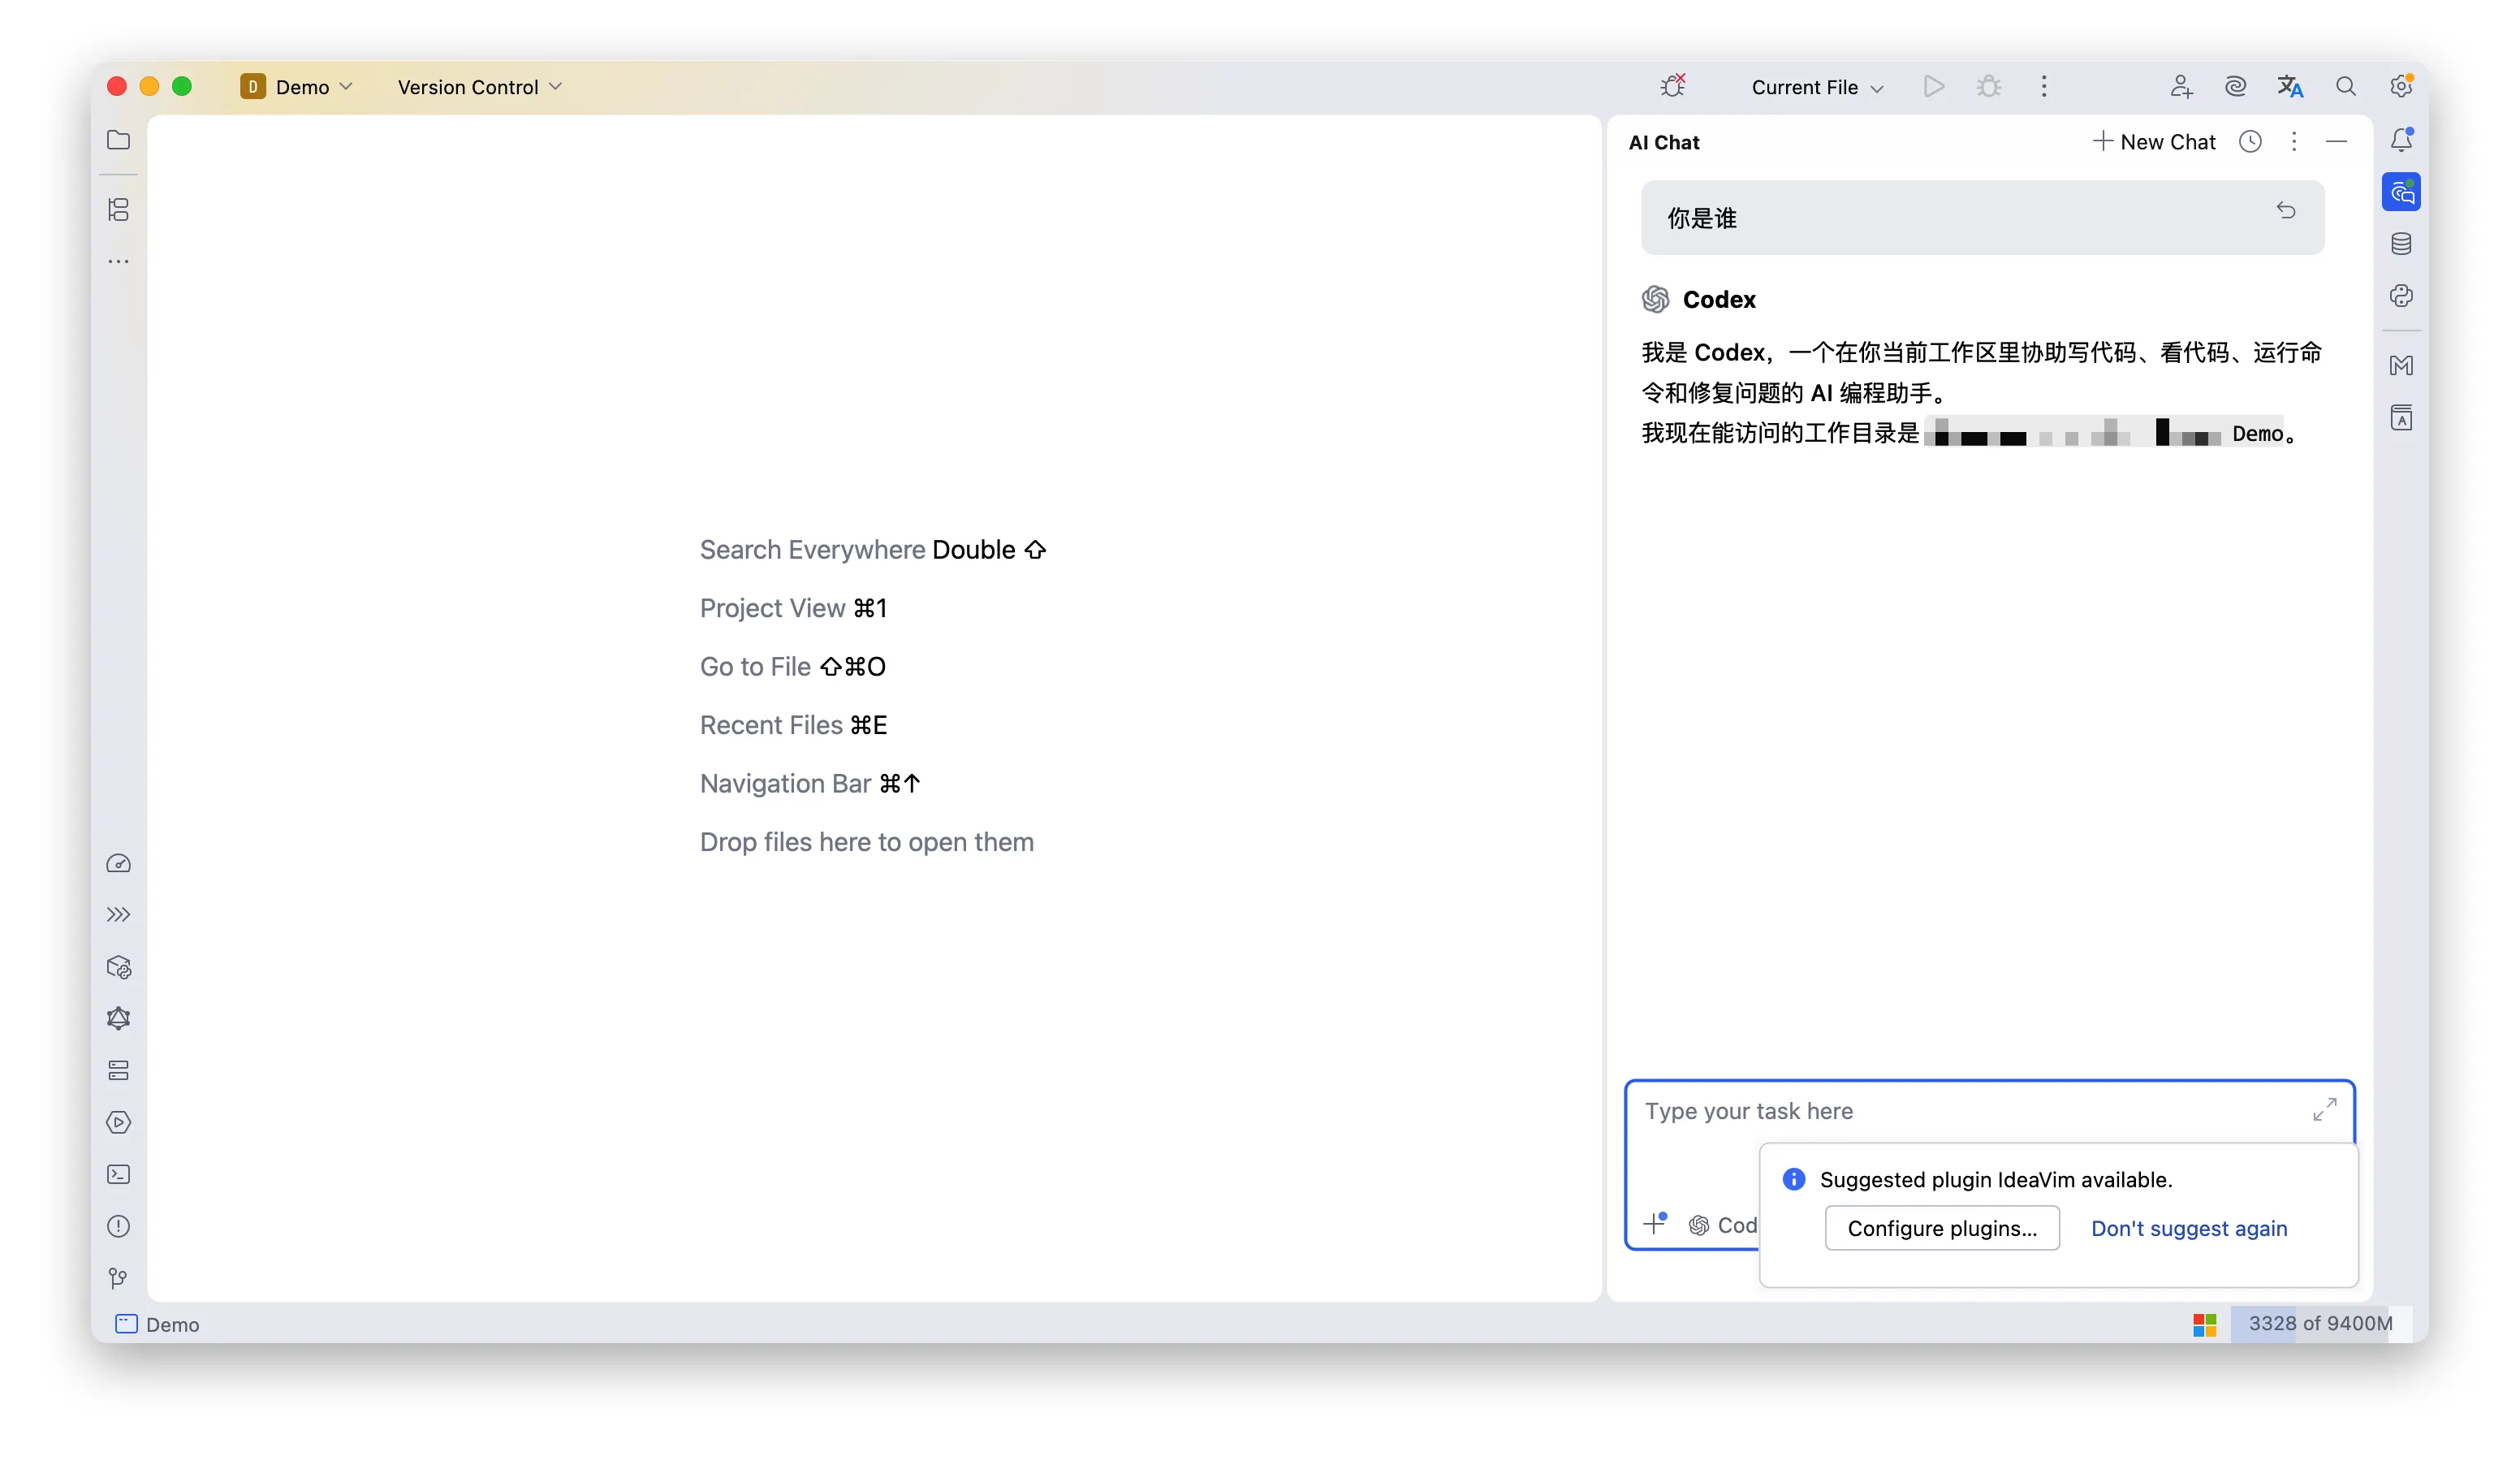Show more tool windows via ellipsis

[118, 262]
